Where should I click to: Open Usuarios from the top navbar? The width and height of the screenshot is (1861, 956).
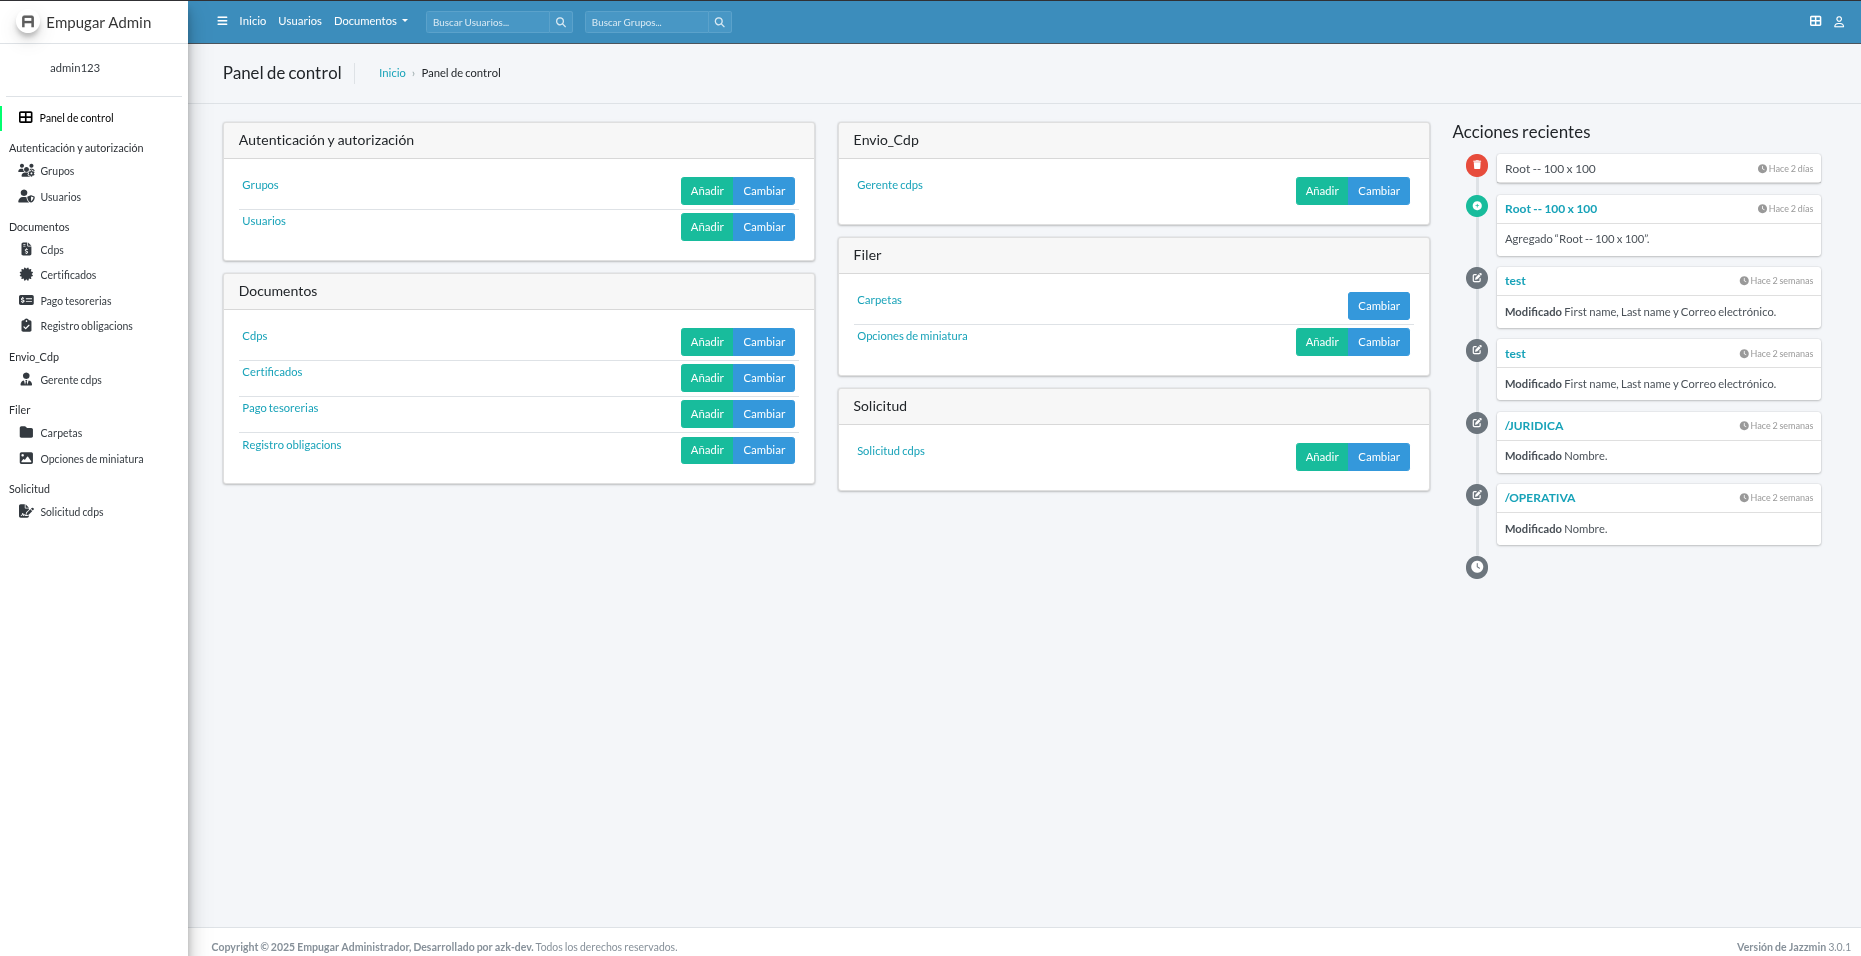[x=300, y=21]
